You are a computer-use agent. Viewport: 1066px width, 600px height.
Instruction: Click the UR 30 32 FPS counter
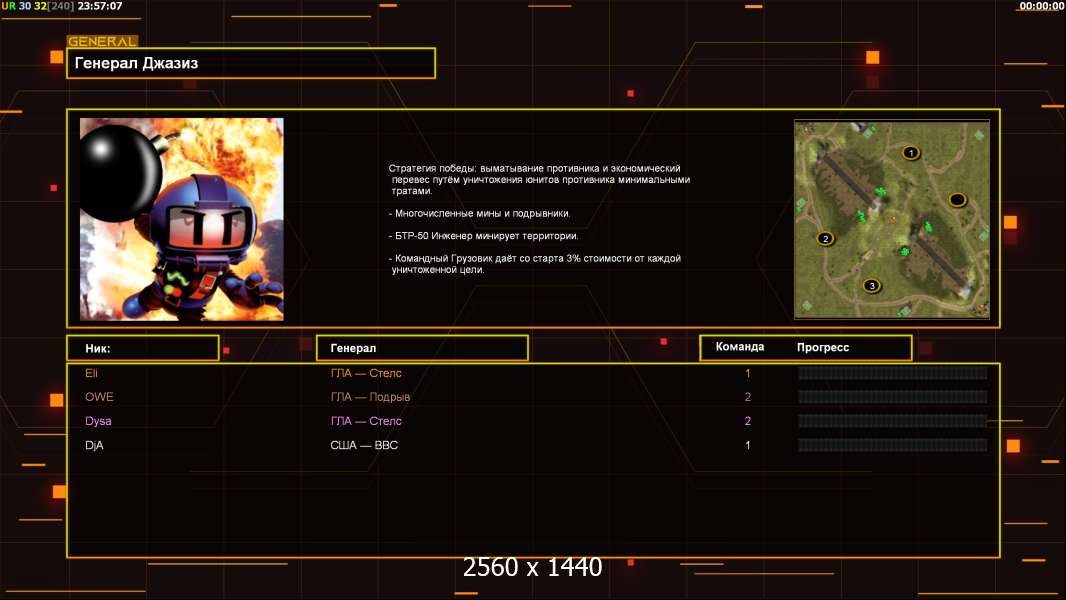coord(37,6)
